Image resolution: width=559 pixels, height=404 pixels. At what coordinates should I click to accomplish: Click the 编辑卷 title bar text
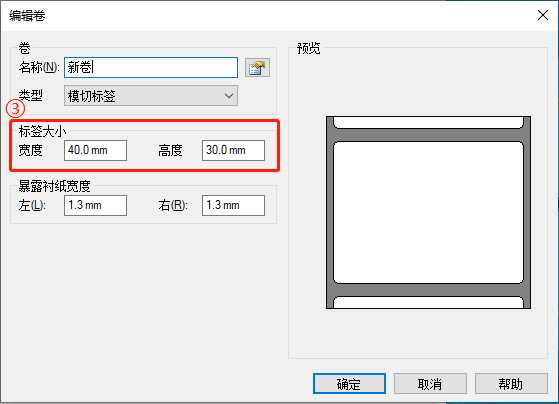tap(27, 16)
